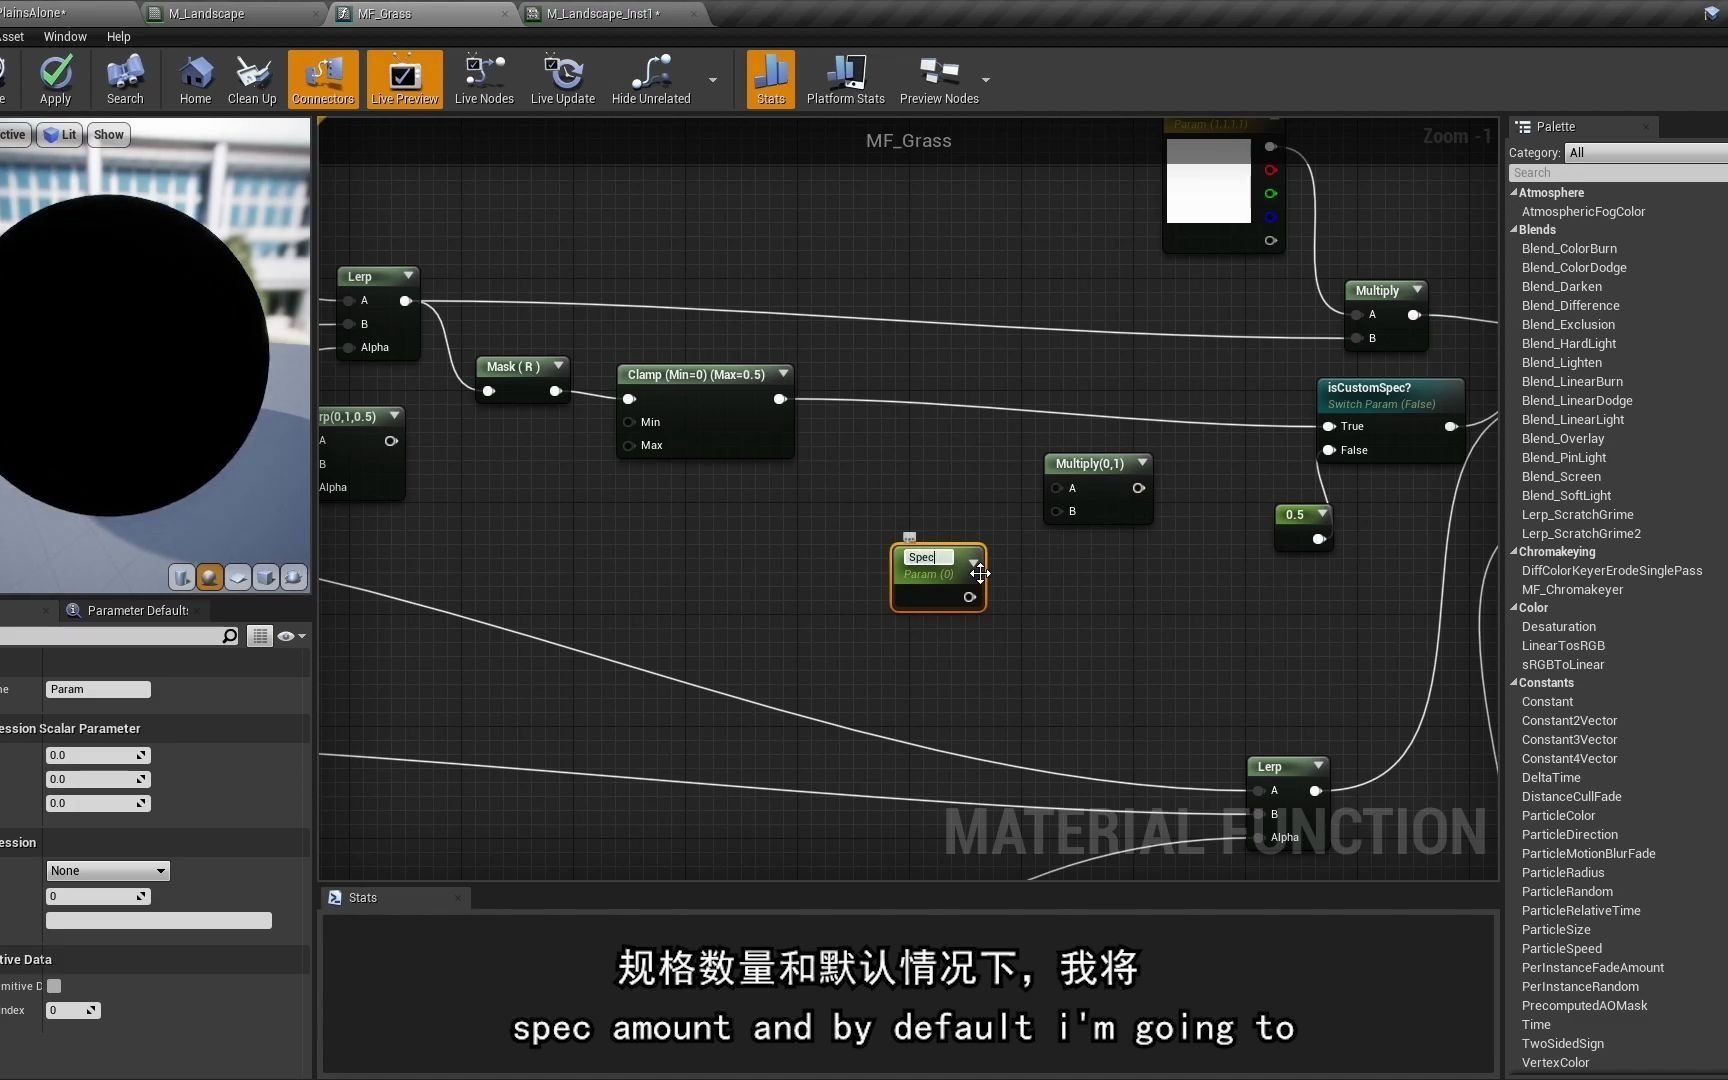1728x1080 pixels.
Task: Click the Apply toolbar icon
Action: 56,80
